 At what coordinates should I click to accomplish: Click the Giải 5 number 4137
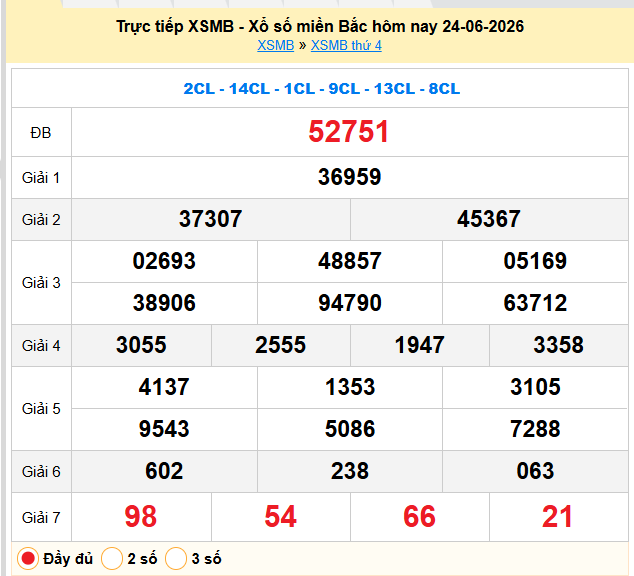tap(164, 387)
